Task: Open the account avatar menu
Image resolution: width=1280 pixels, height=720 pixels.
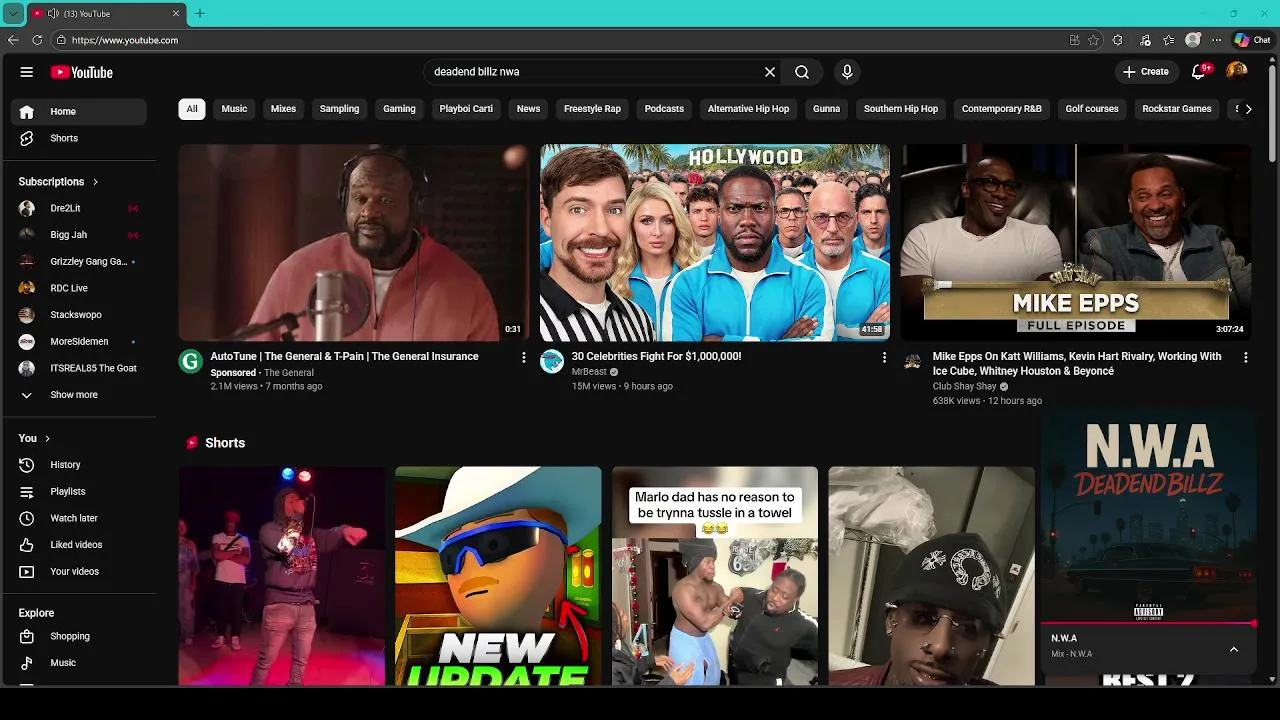Action: click(1237, 71)
